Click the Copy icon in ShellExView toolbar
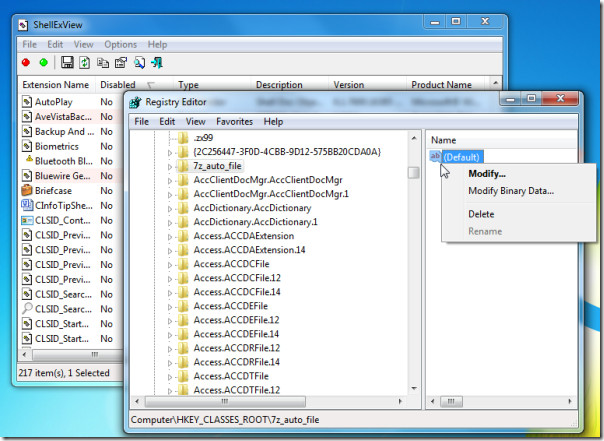 pos(102,62)
